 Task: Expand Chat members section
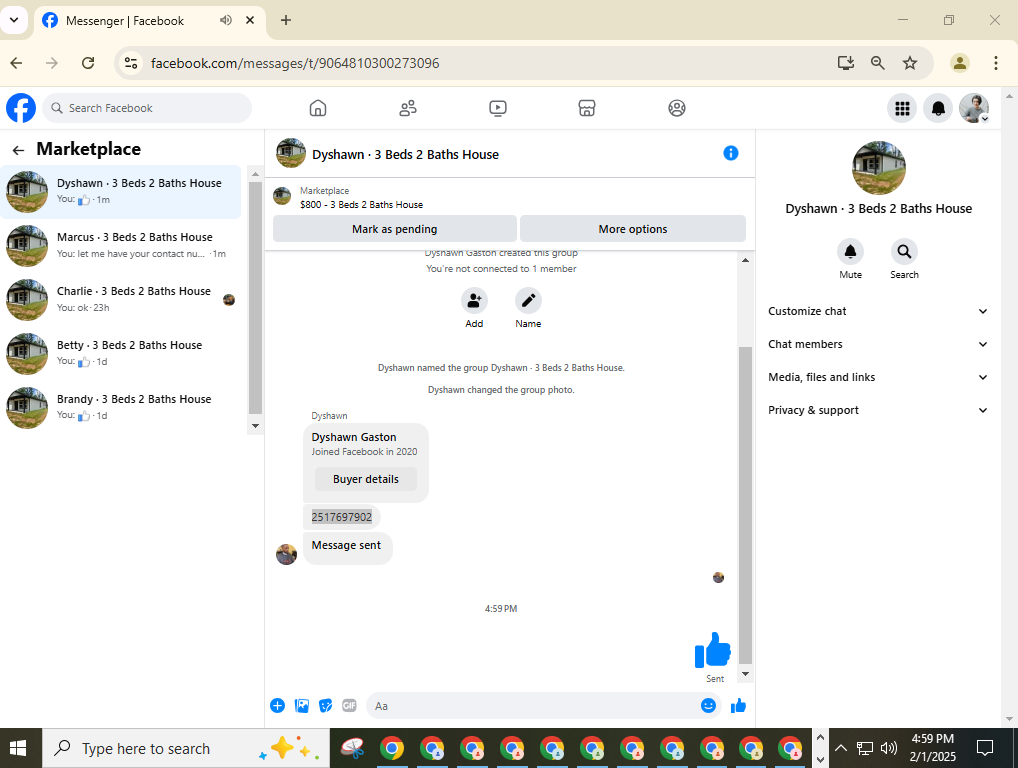tap(878, 344)
